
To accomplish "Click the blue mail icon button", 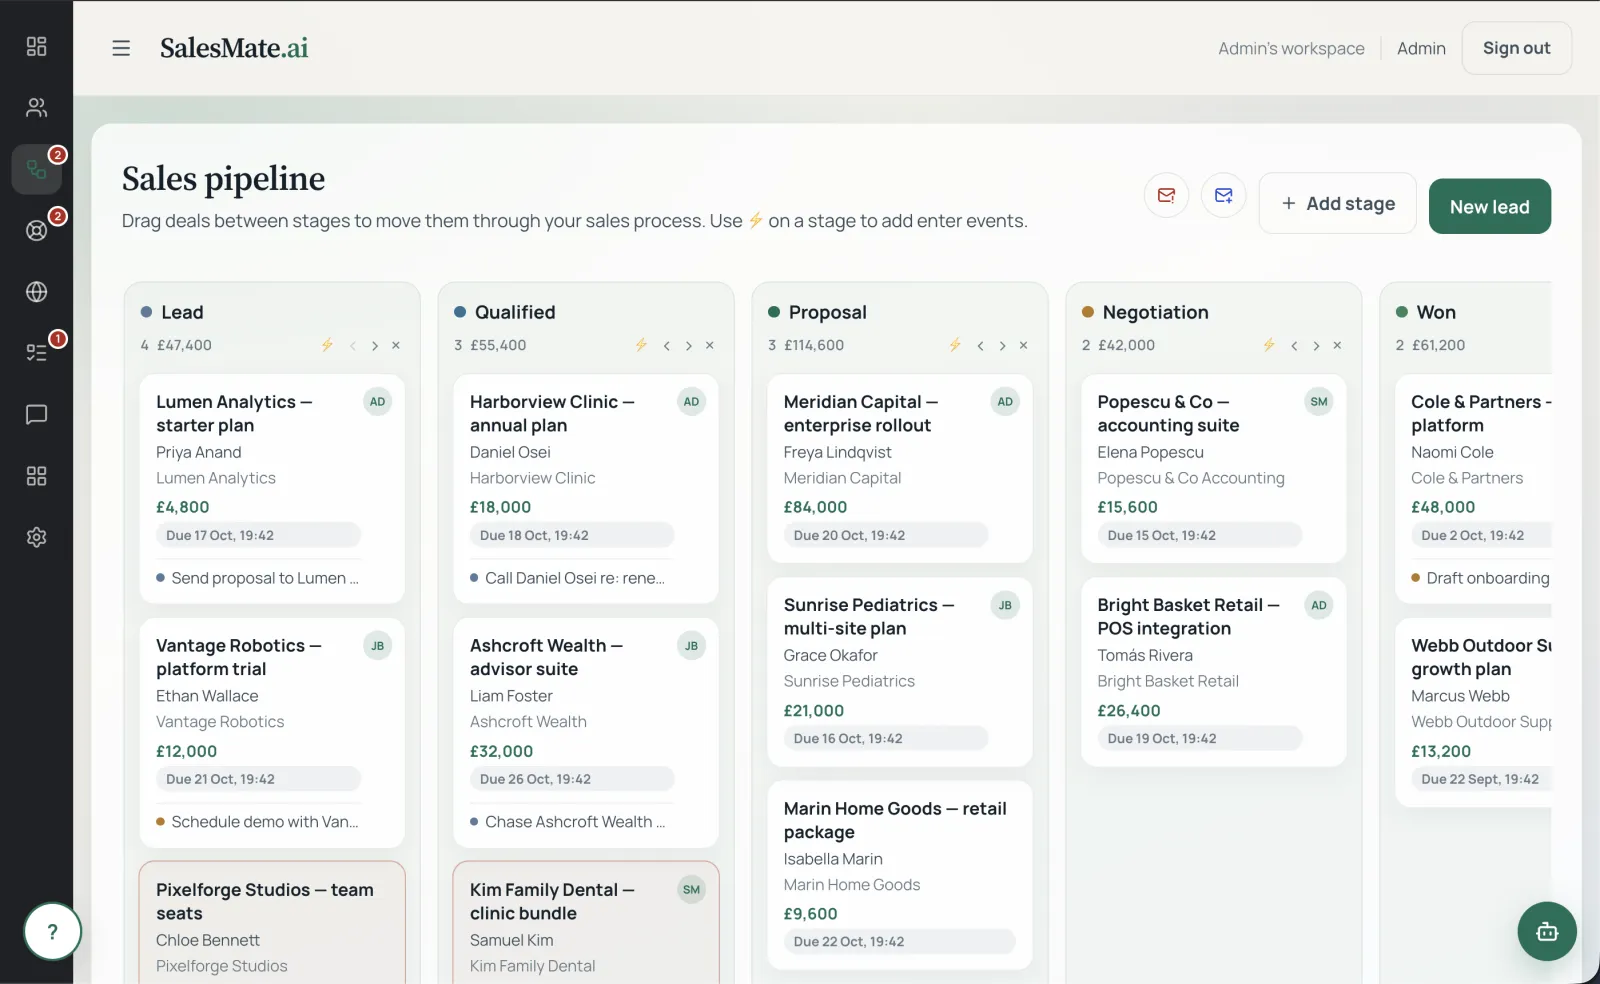I will tap(1223, 195).
